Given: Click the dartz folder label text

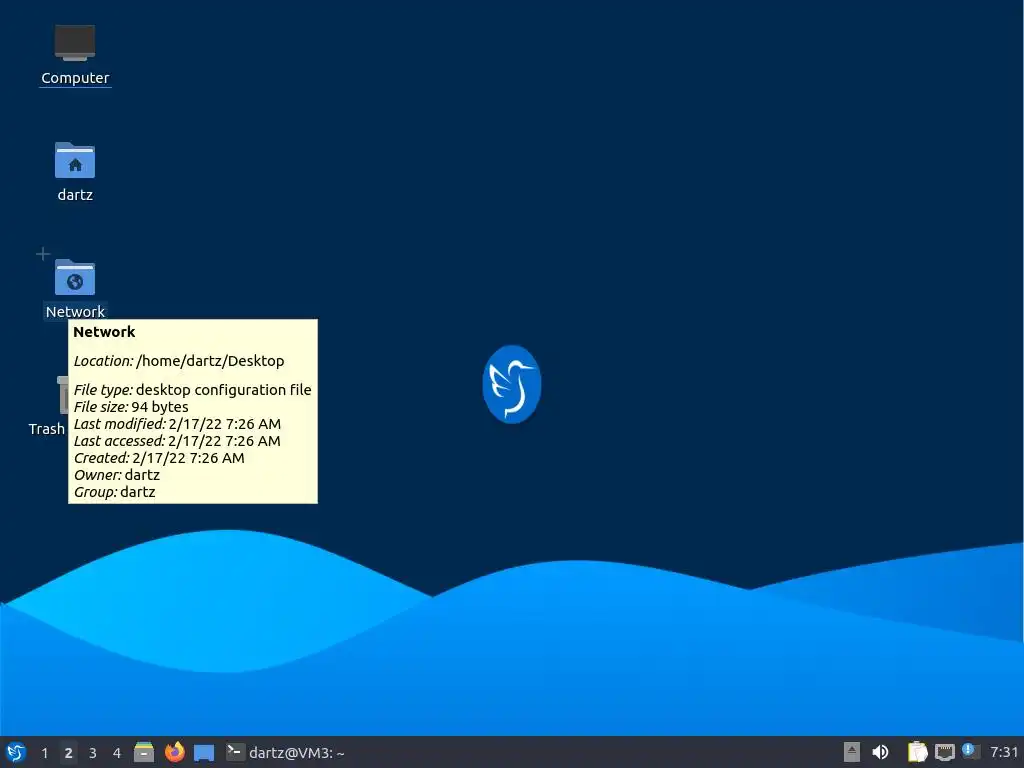Looking at the screenshot, I should click(75, 195).
